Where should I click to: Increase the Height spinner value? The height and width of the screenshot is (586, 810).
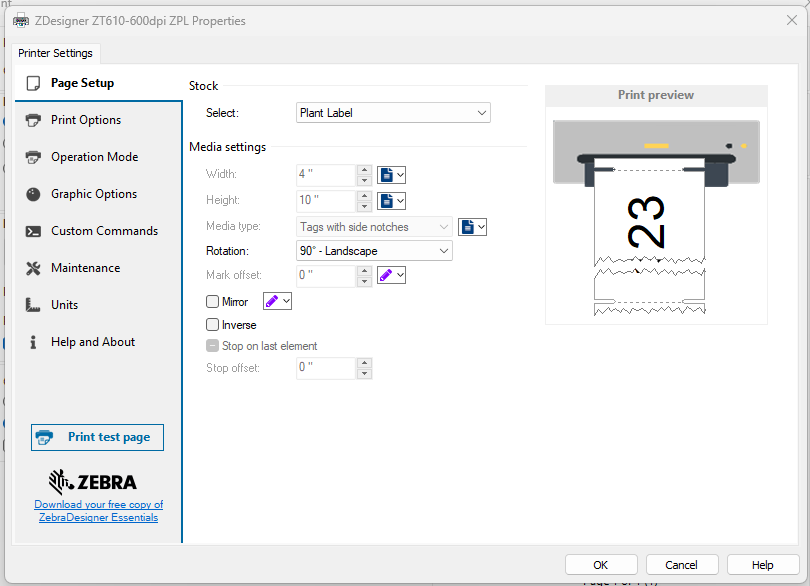coord(365,195)
